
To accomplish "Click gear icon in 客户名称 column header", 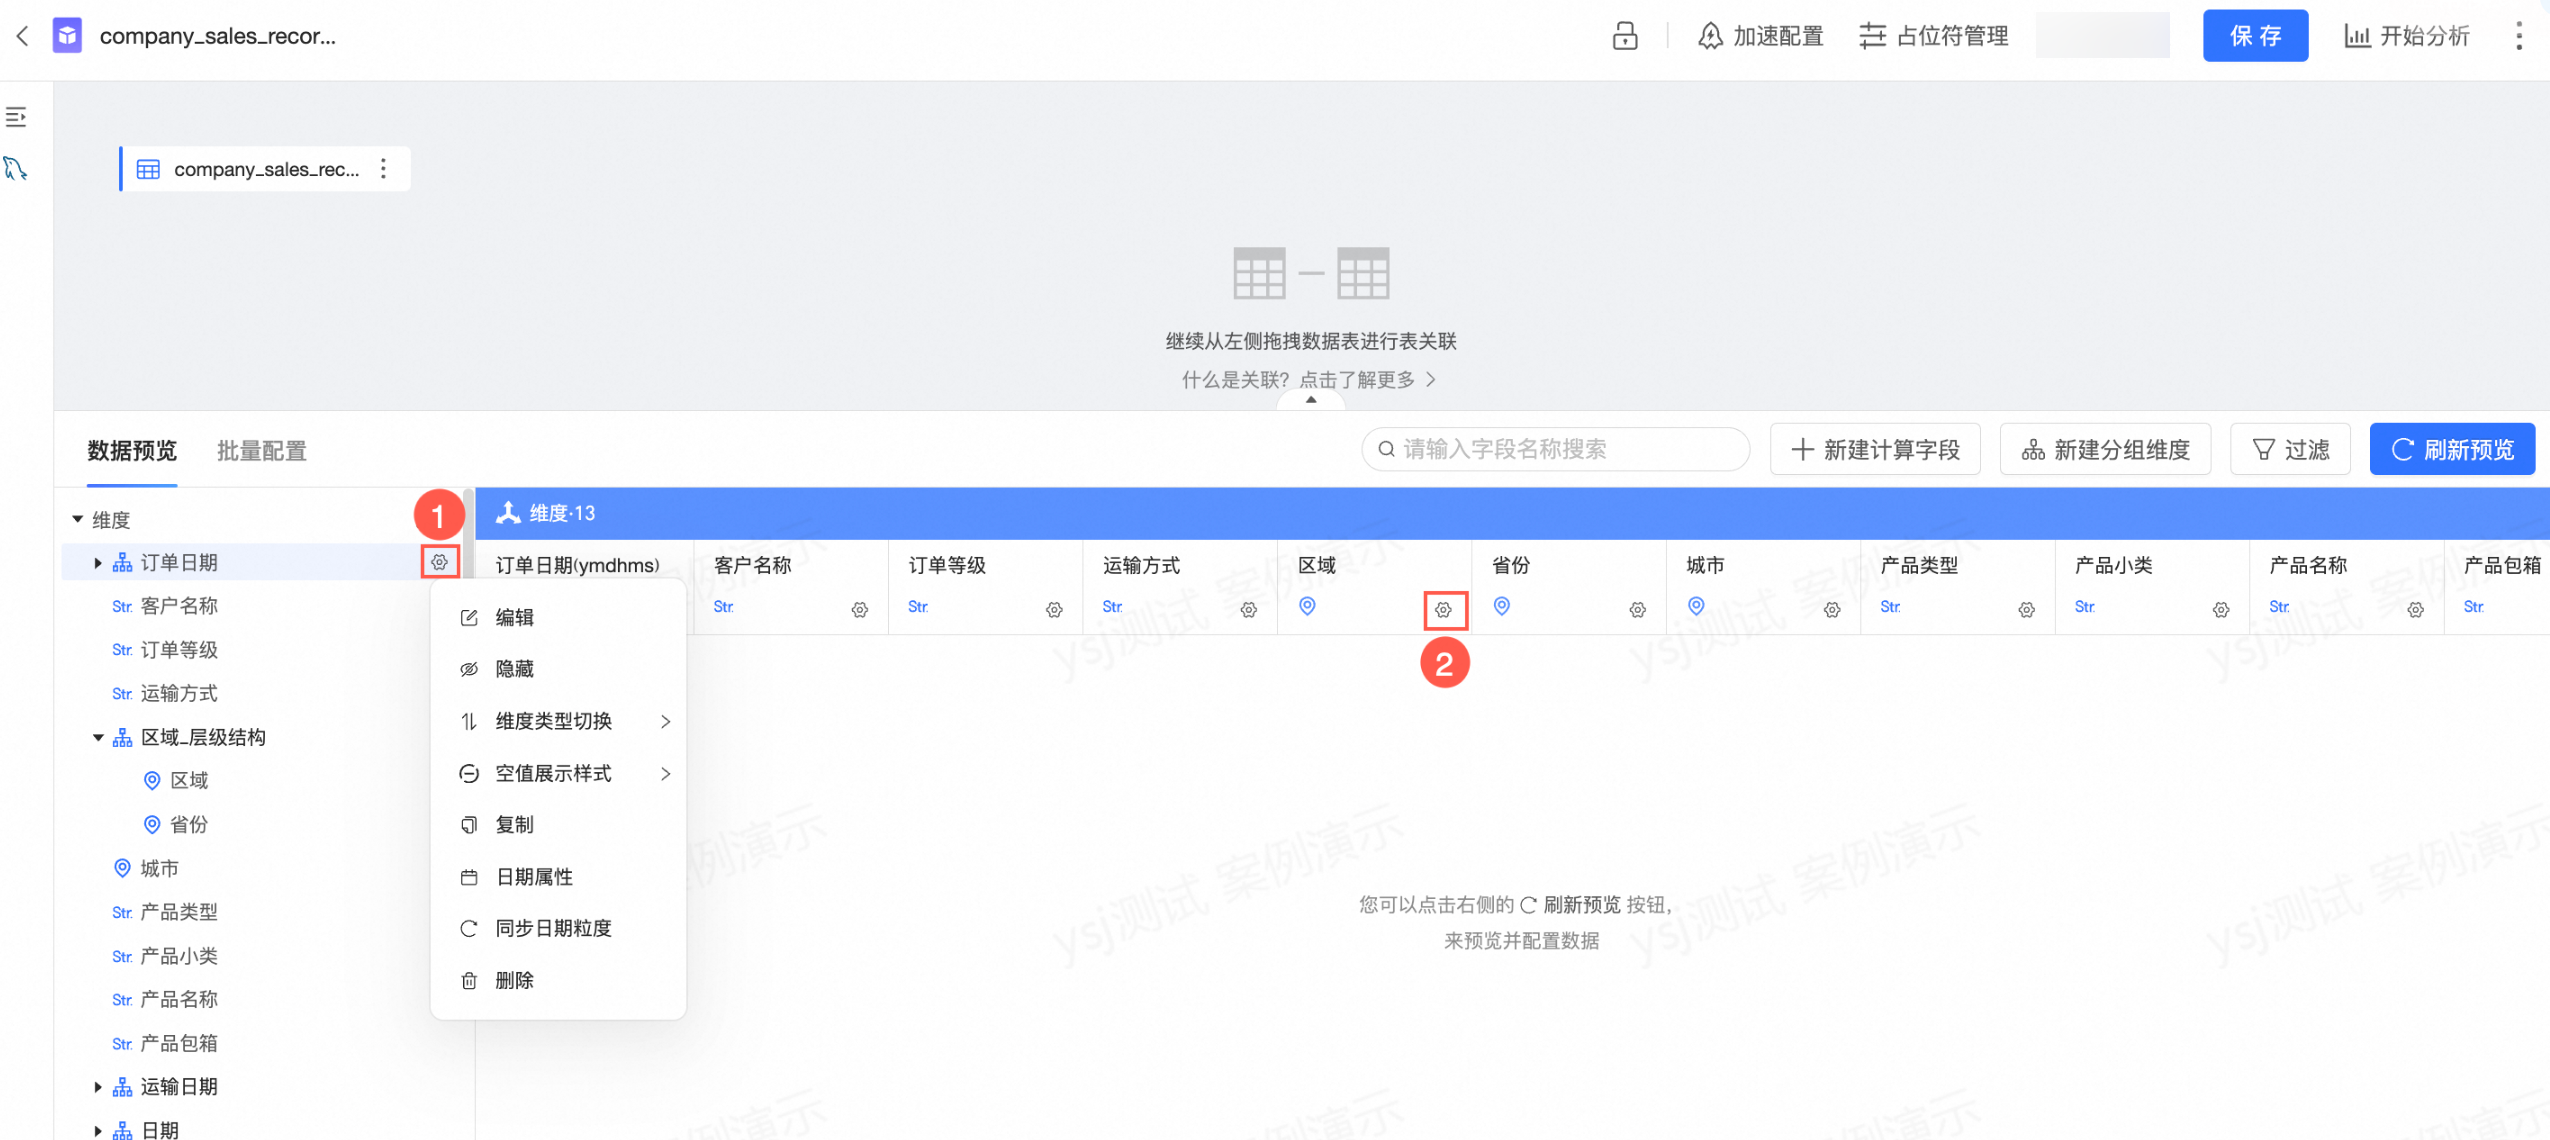I will pos(860,609).
